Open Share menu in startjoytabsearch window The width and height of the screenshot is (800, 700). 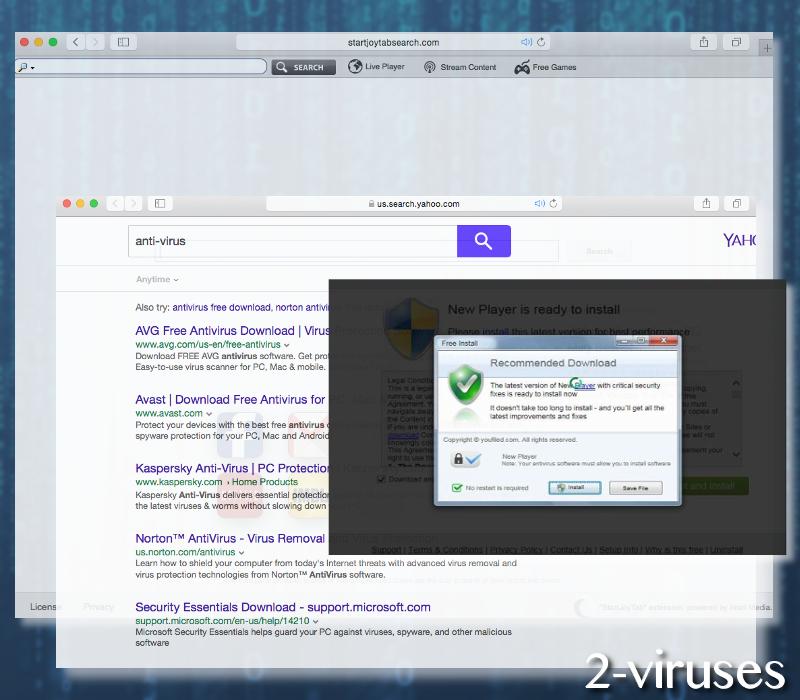pyautogui.click(x=704, y=42)
